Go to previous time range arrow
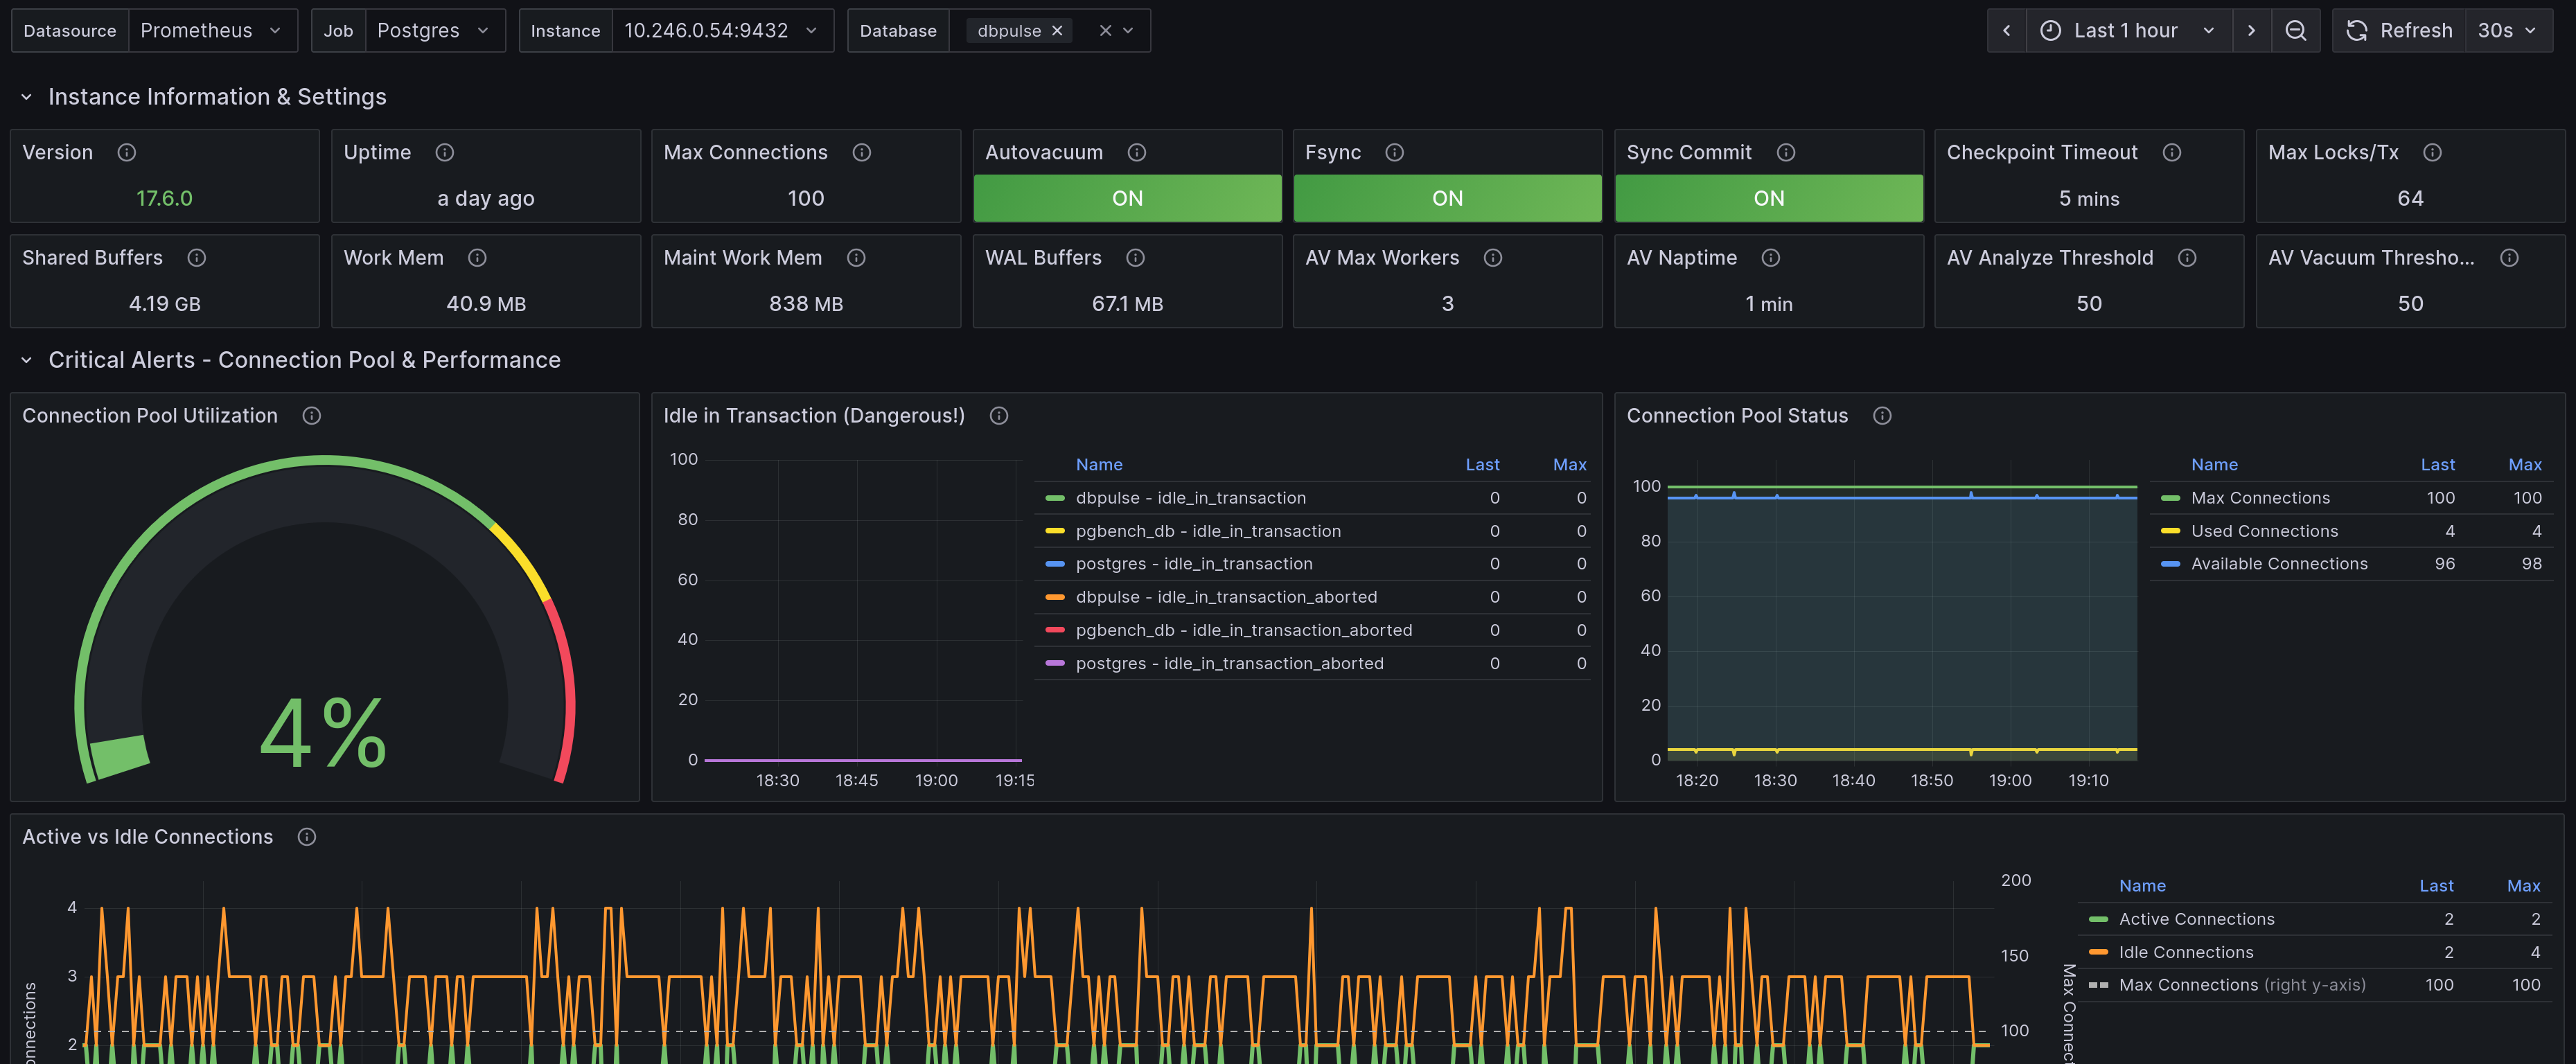 coord(2006,31)
